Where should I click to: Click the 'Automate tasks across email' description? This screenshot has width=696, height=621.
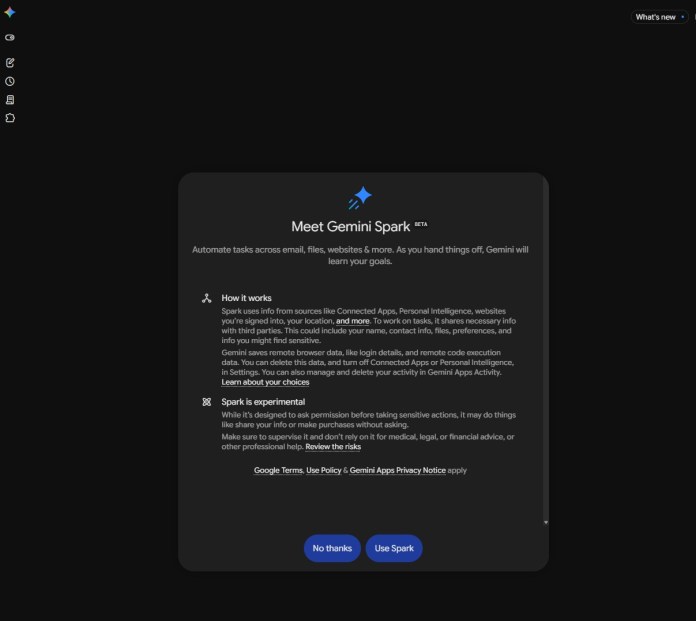(360, 255)
